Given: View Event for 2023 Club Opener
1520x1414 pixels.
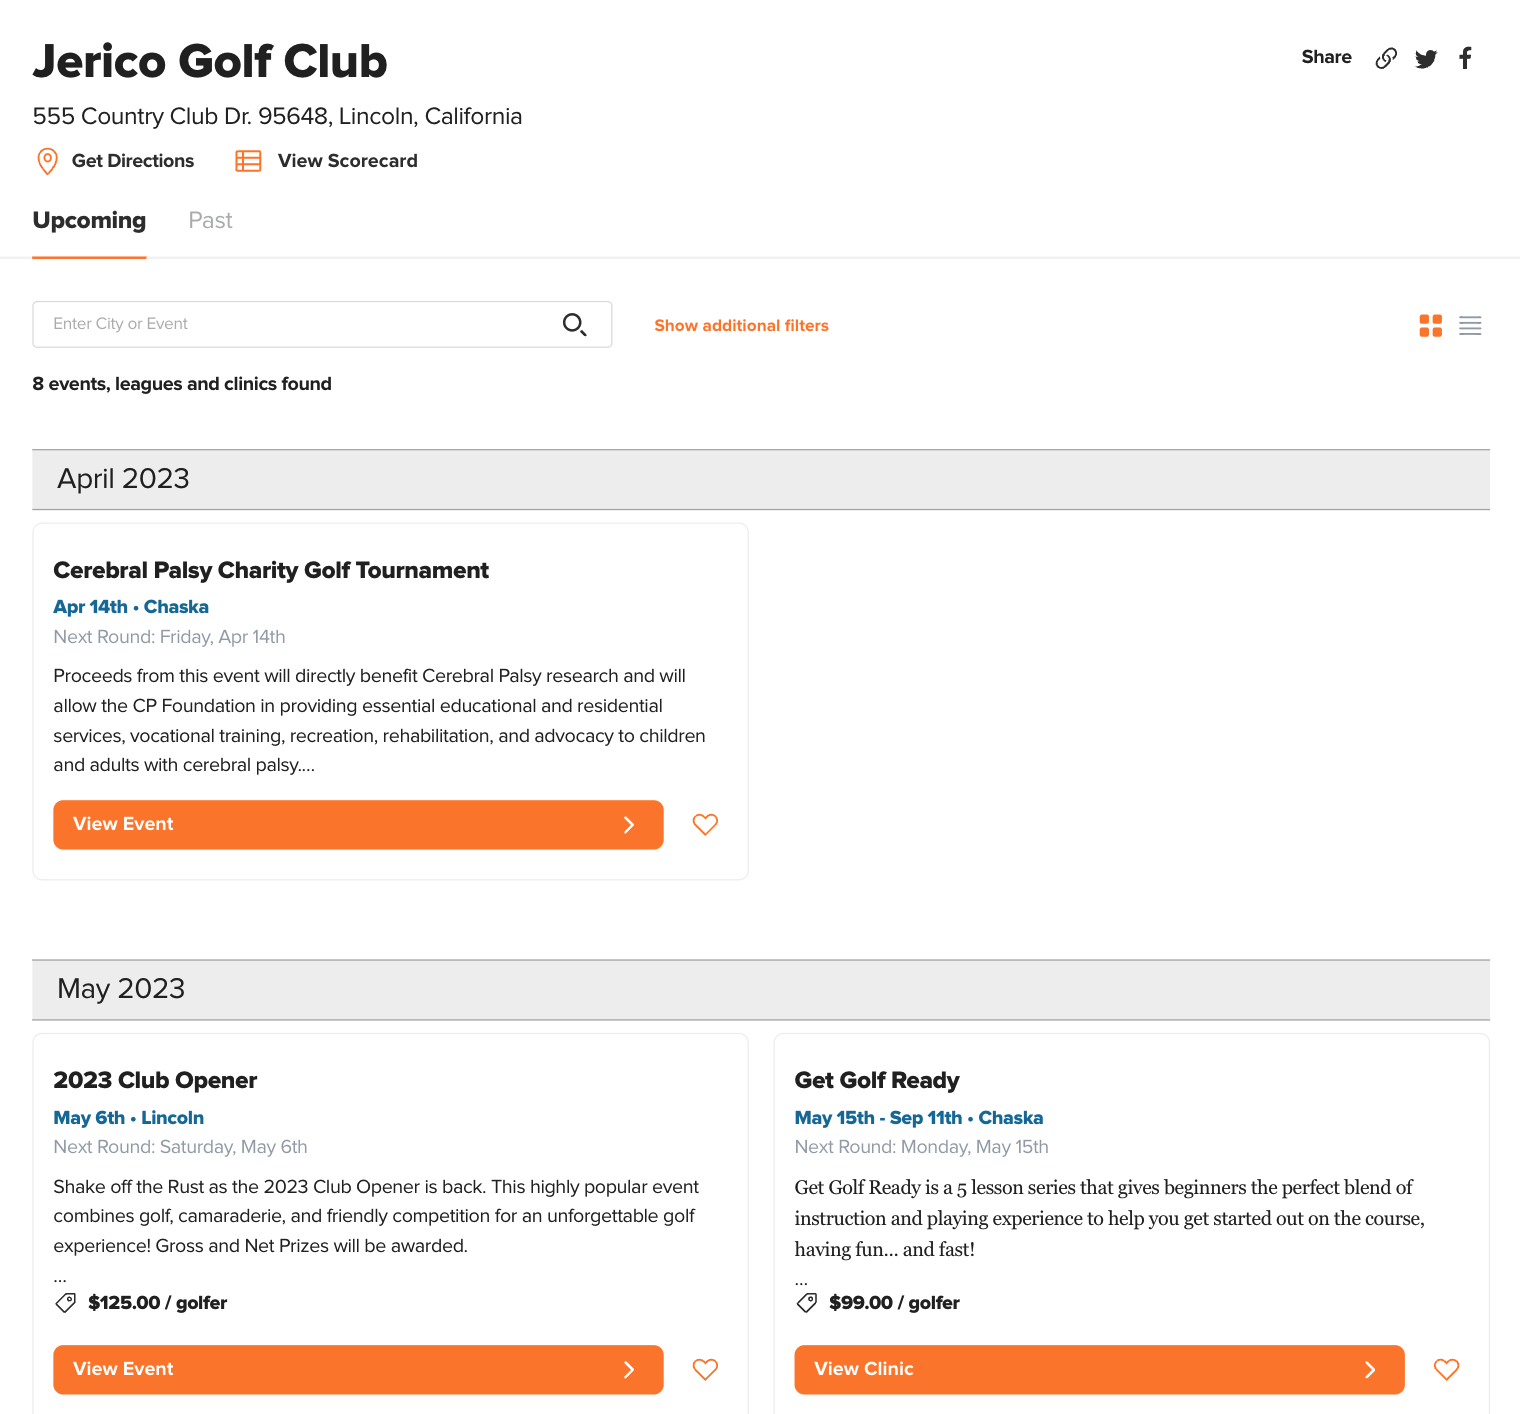Looking at the screenshot, I should point(358,1370).
